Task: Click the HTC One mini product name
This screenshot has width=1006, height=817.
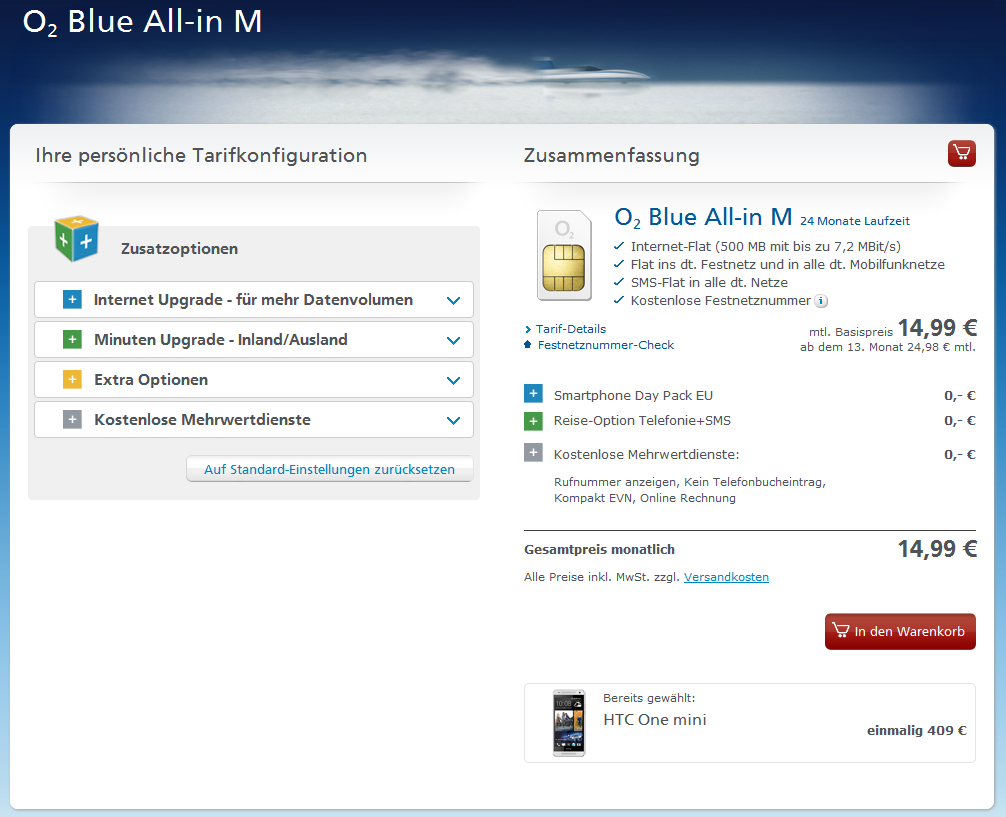Action: coord(654,719)
